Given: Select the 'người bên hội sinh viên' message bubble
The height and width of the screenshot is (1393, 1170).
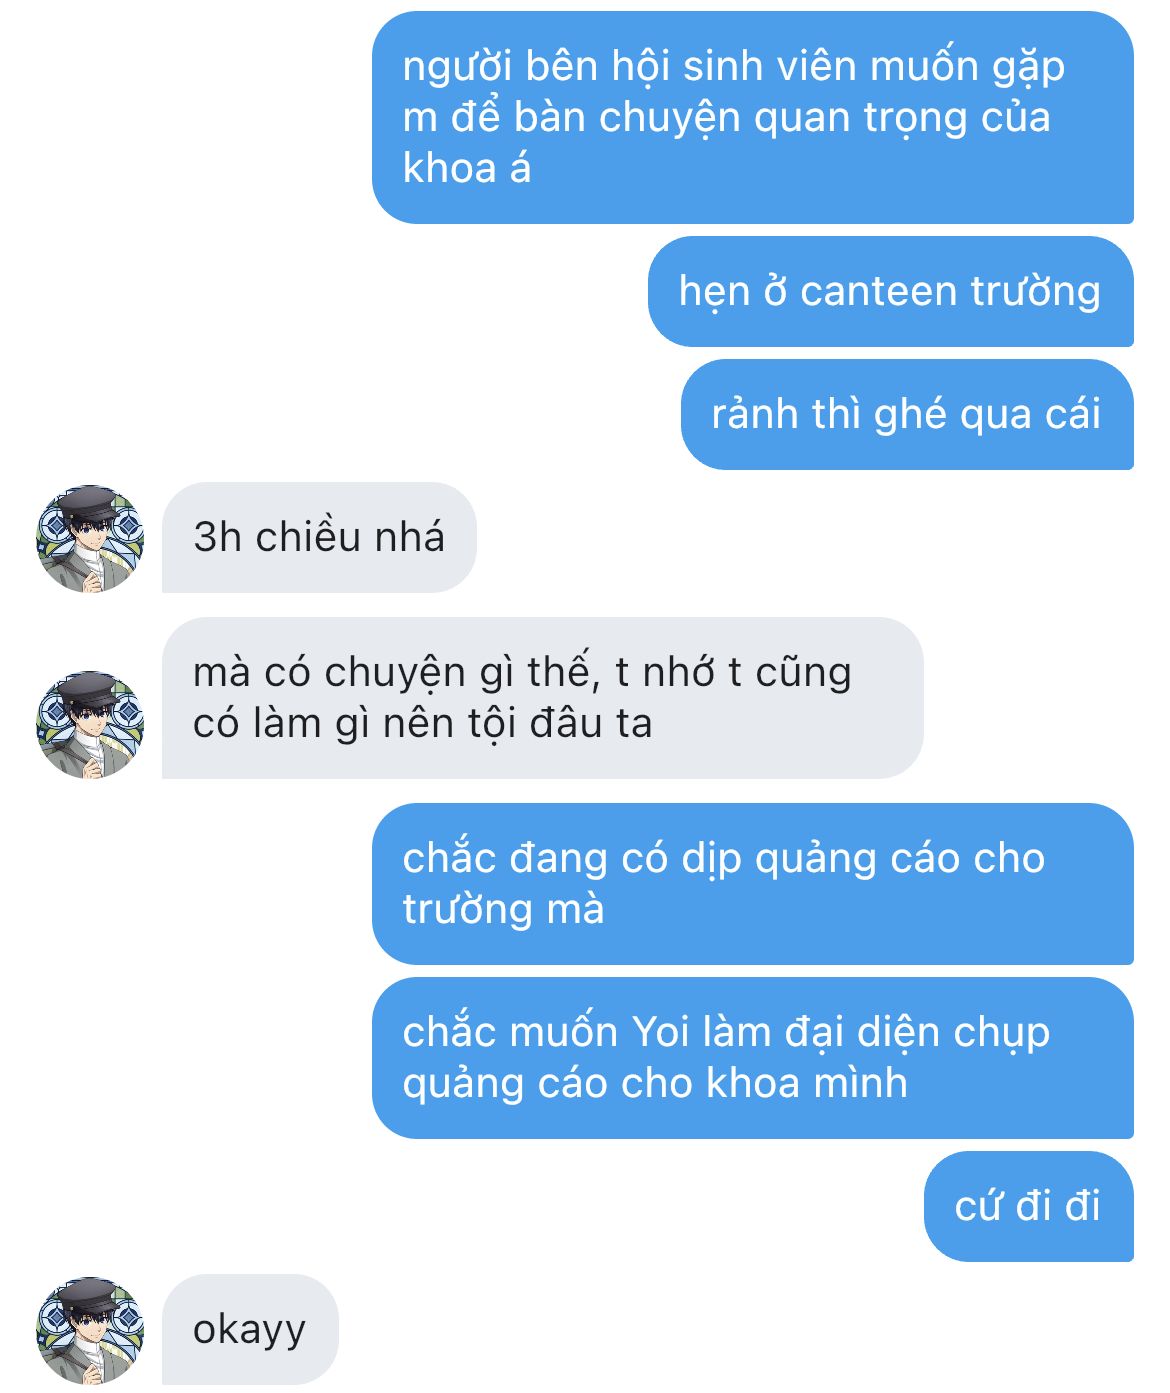Looking at the screenshot, I should click(x=752, y=117).
